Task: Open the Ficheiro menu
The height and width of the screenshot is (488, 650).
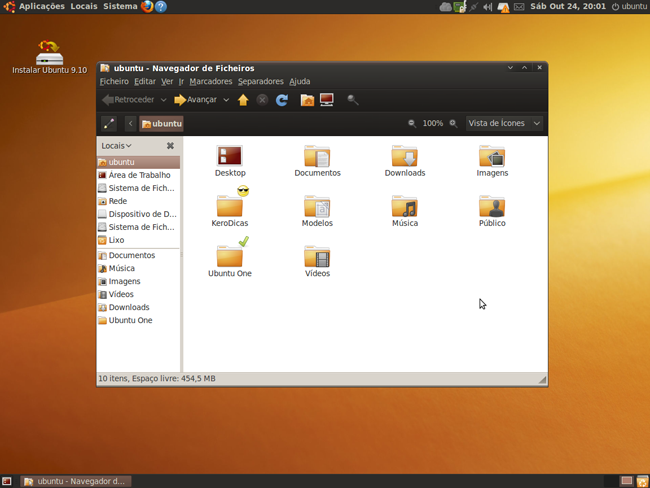Action: pyautogui.click(x=114, y=82)
